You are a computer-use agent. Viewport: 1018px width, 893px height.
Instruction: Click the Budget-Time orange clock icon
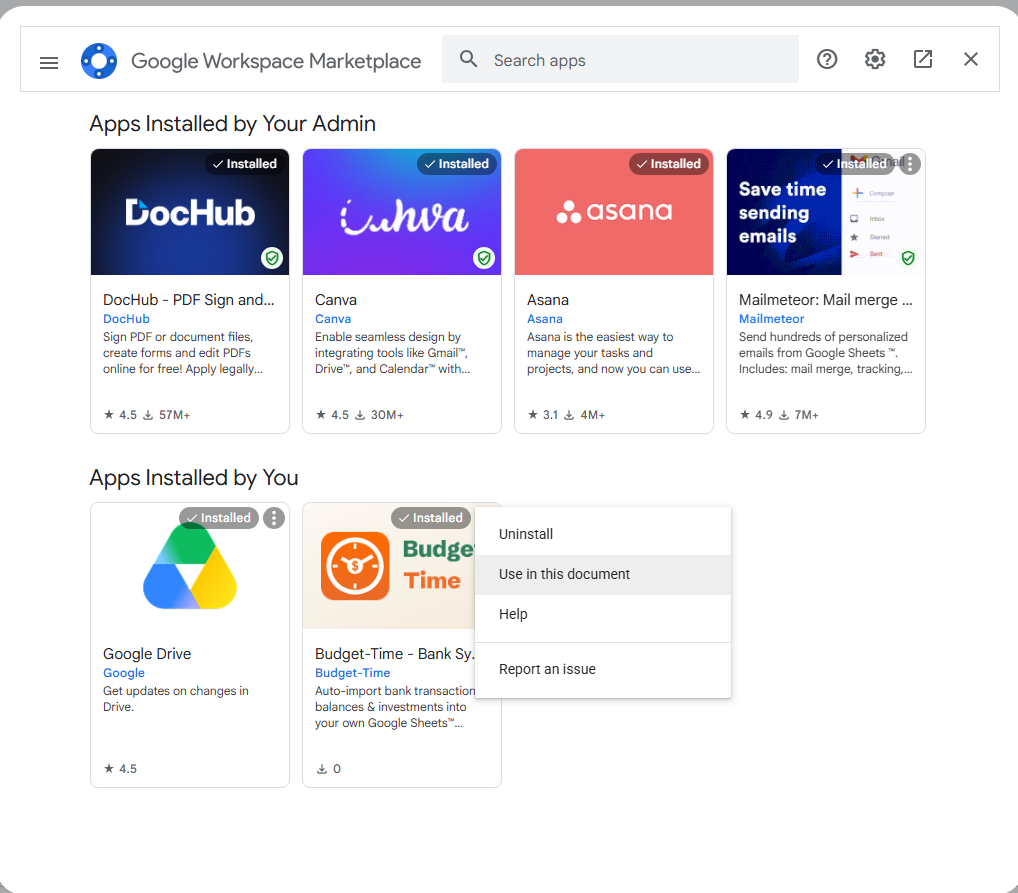pyautogui.click(x=354, y=566)
